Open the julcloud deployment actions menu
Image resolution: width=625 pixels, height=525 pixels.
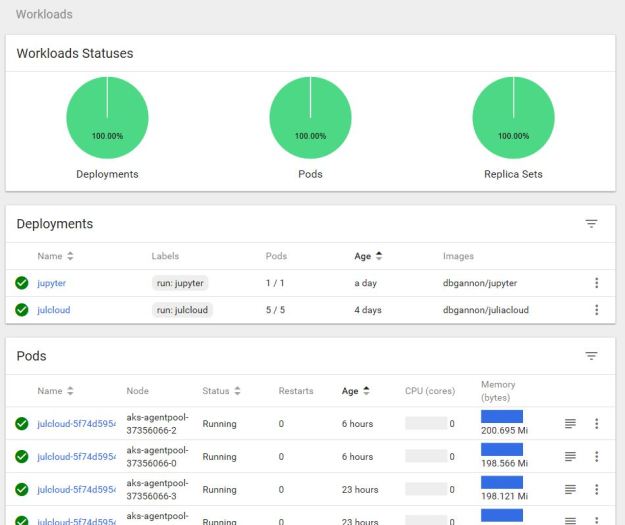click(x=596, y=310)
